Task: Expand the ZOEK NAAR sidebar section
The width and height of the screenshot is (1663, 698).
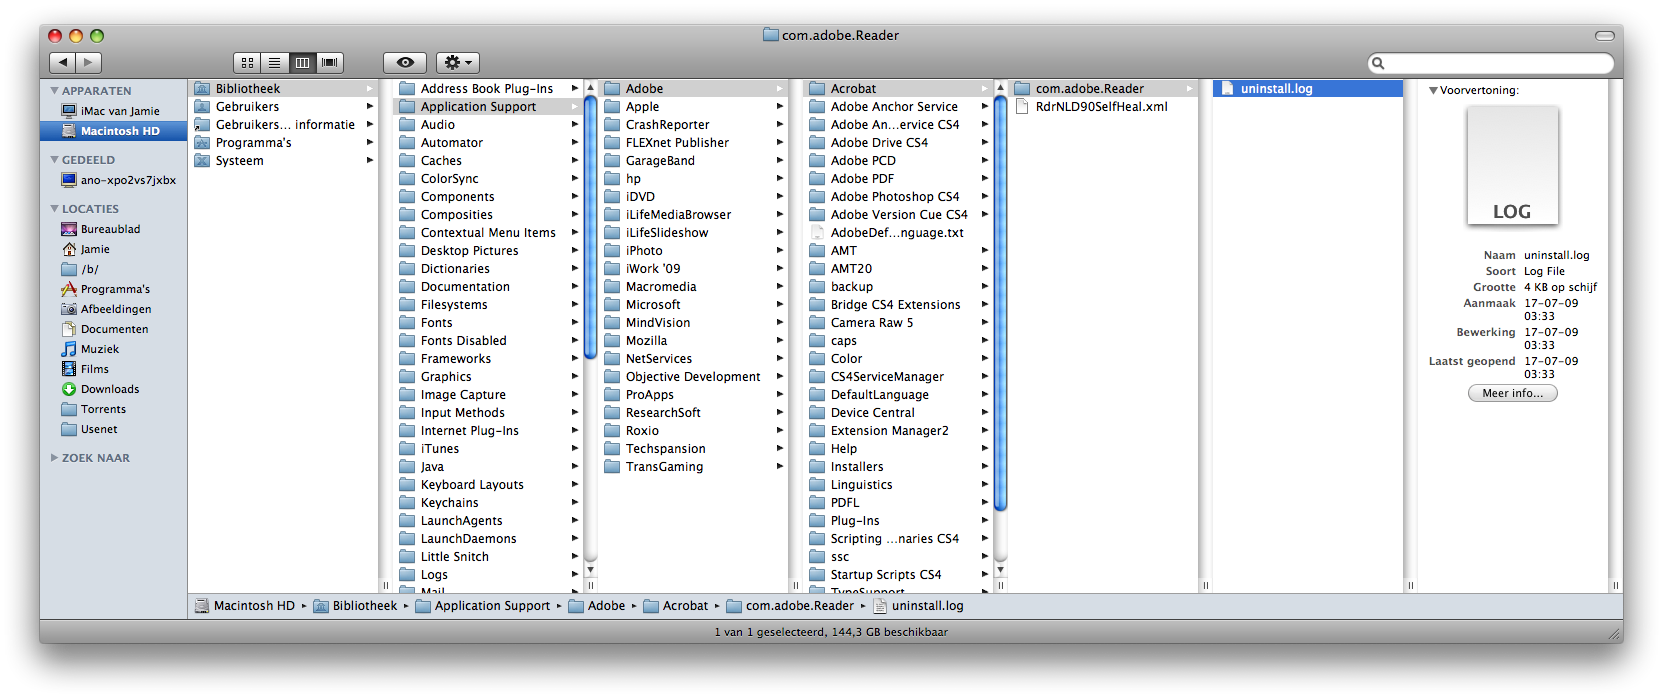Action: pyautogui.click(x=54, y=458)
